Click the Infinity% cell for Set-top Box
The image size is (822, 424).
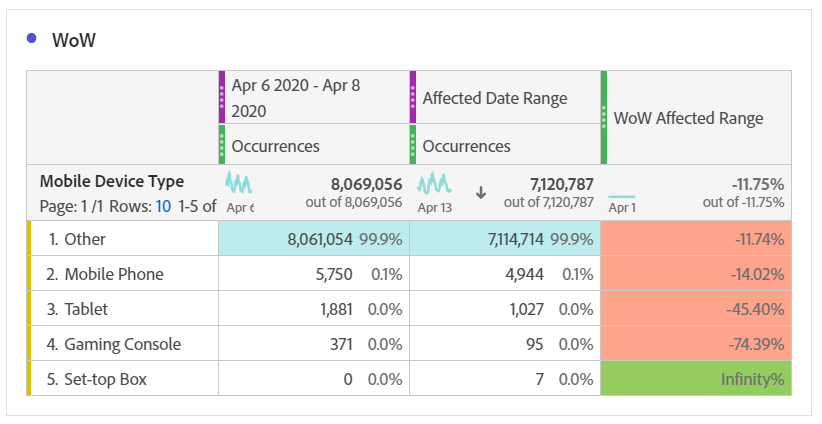pos(696,379)
